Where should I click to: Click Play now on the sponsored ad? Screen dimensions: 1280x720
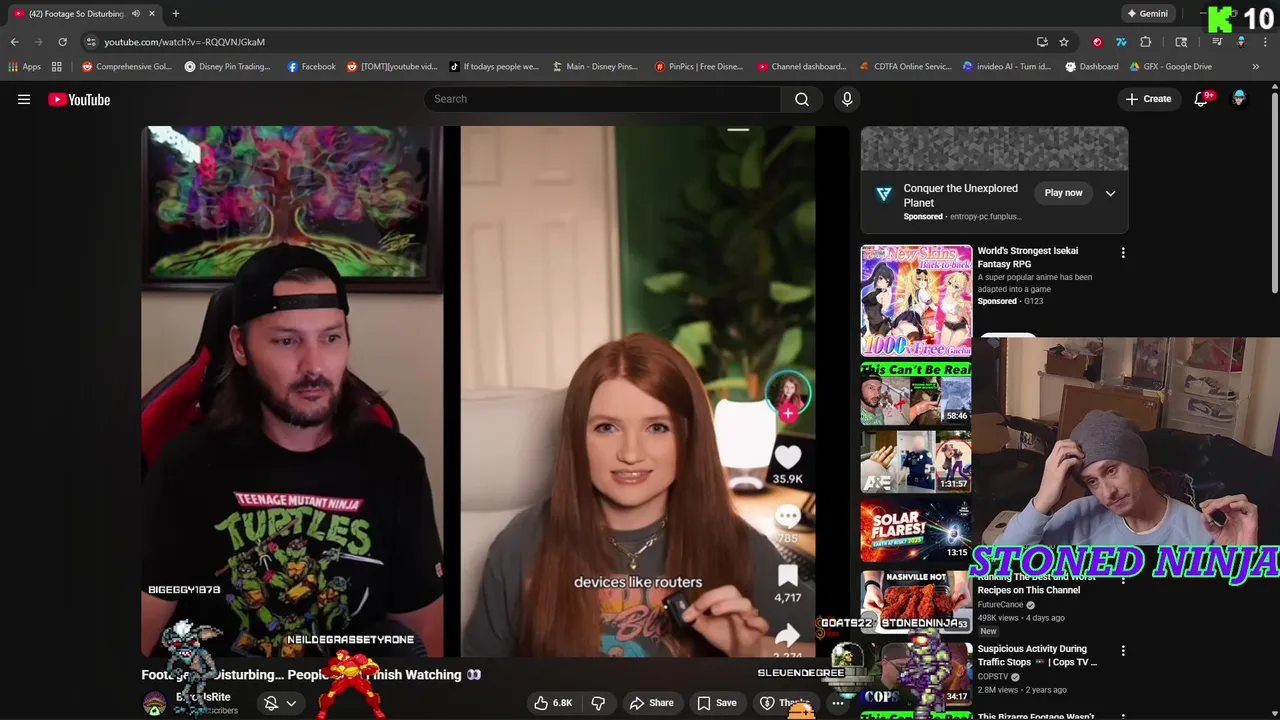pos(1063,193)
